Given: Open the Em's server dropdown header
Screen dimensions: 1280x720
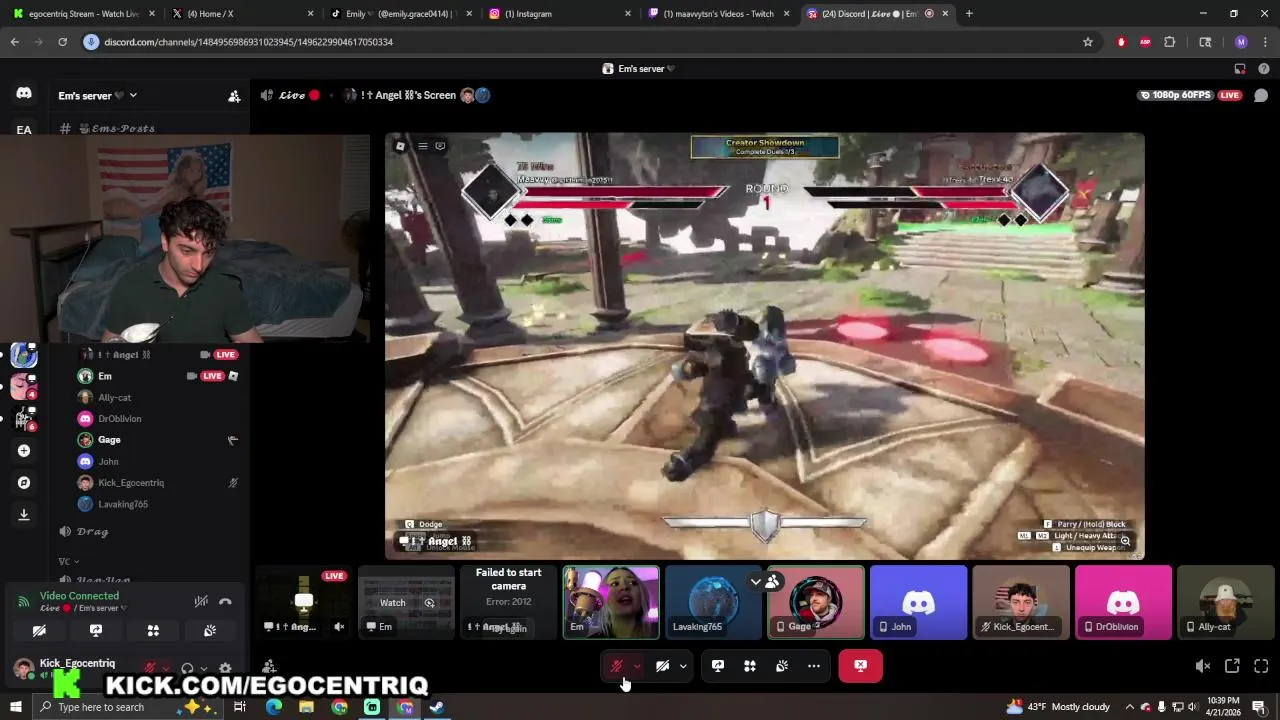Looking at the screenshot, I should pos(98,96).
